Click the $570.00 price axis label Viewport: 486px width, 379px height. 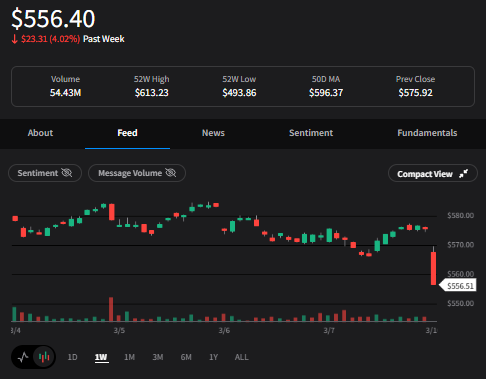pos(460,245)
